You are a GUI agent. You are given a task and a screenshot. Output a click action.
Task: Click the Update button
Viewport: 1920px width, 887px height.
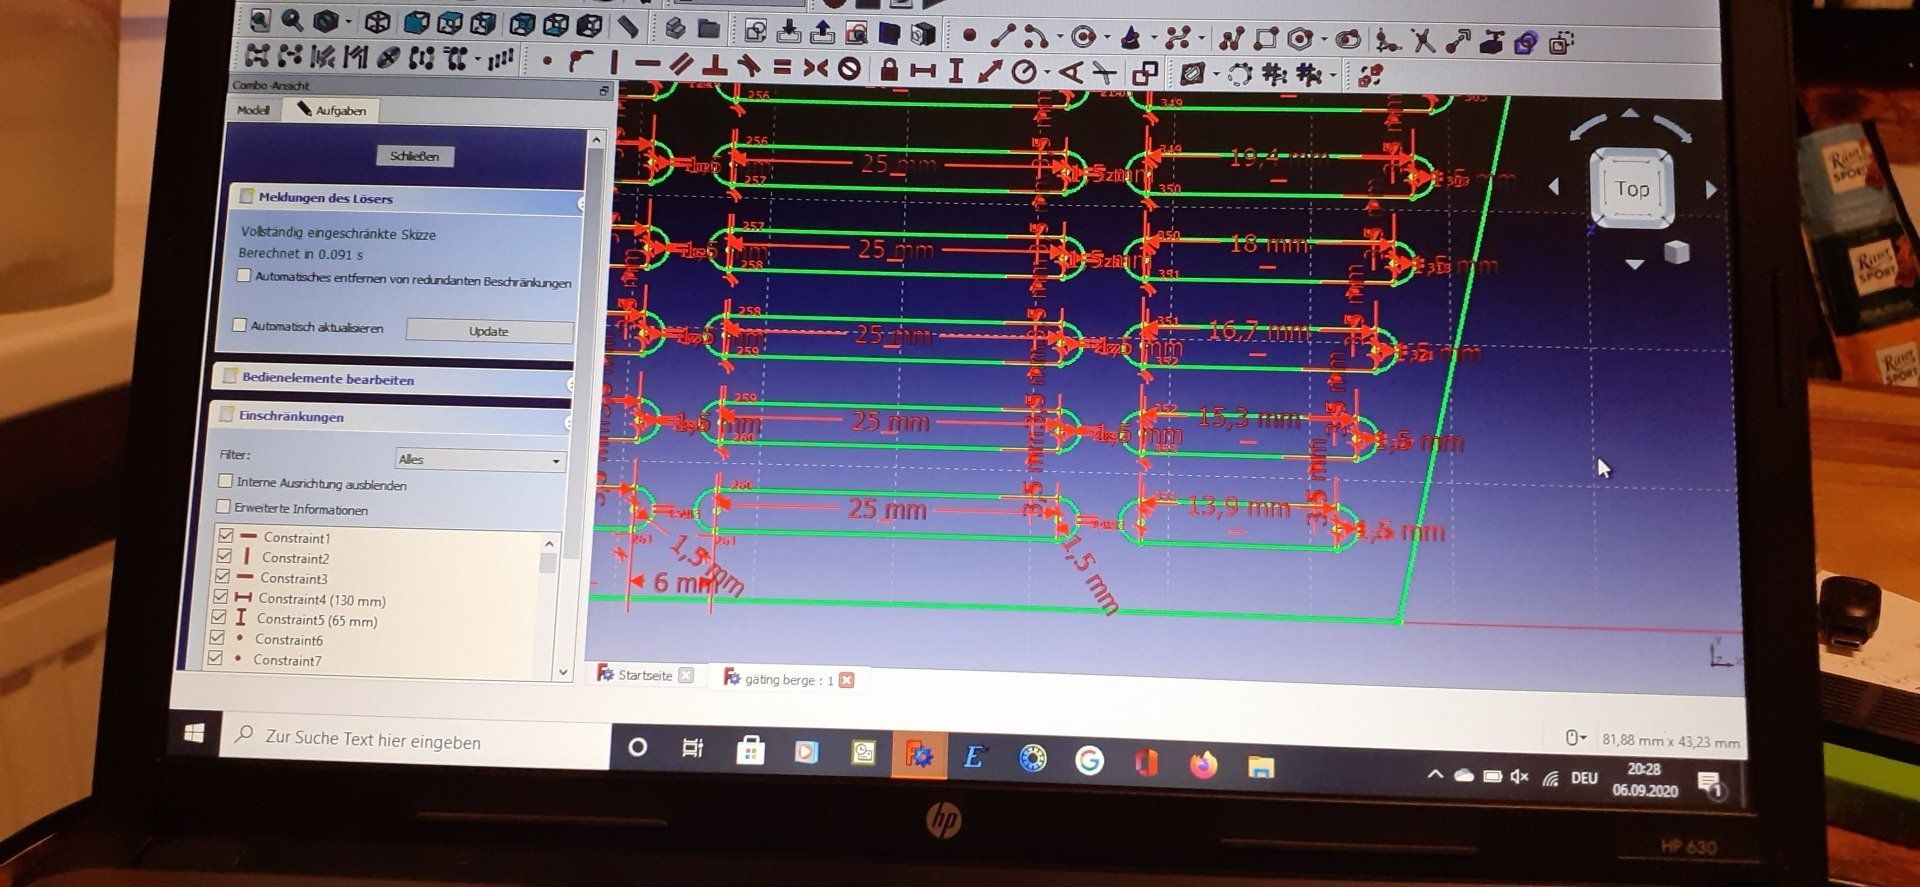tap(489, 331)
